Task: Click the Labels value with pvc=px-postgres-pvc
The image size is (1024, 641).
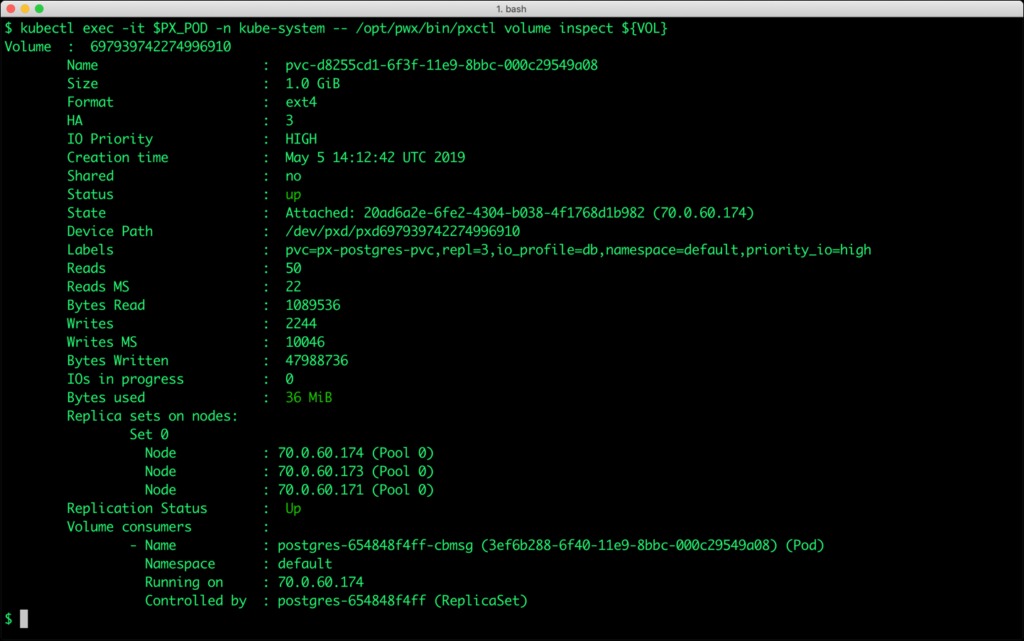Action: 577,250
